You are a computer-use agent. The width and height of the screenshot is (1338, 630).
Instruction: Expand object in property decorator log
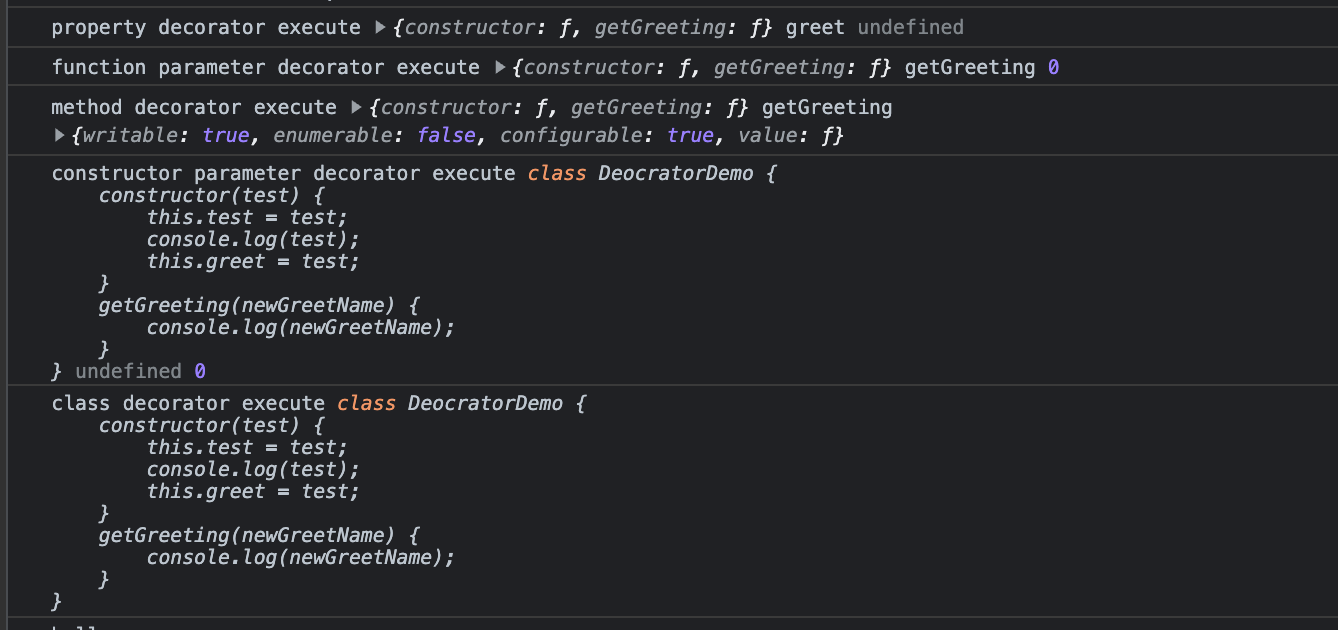(380, 28)
